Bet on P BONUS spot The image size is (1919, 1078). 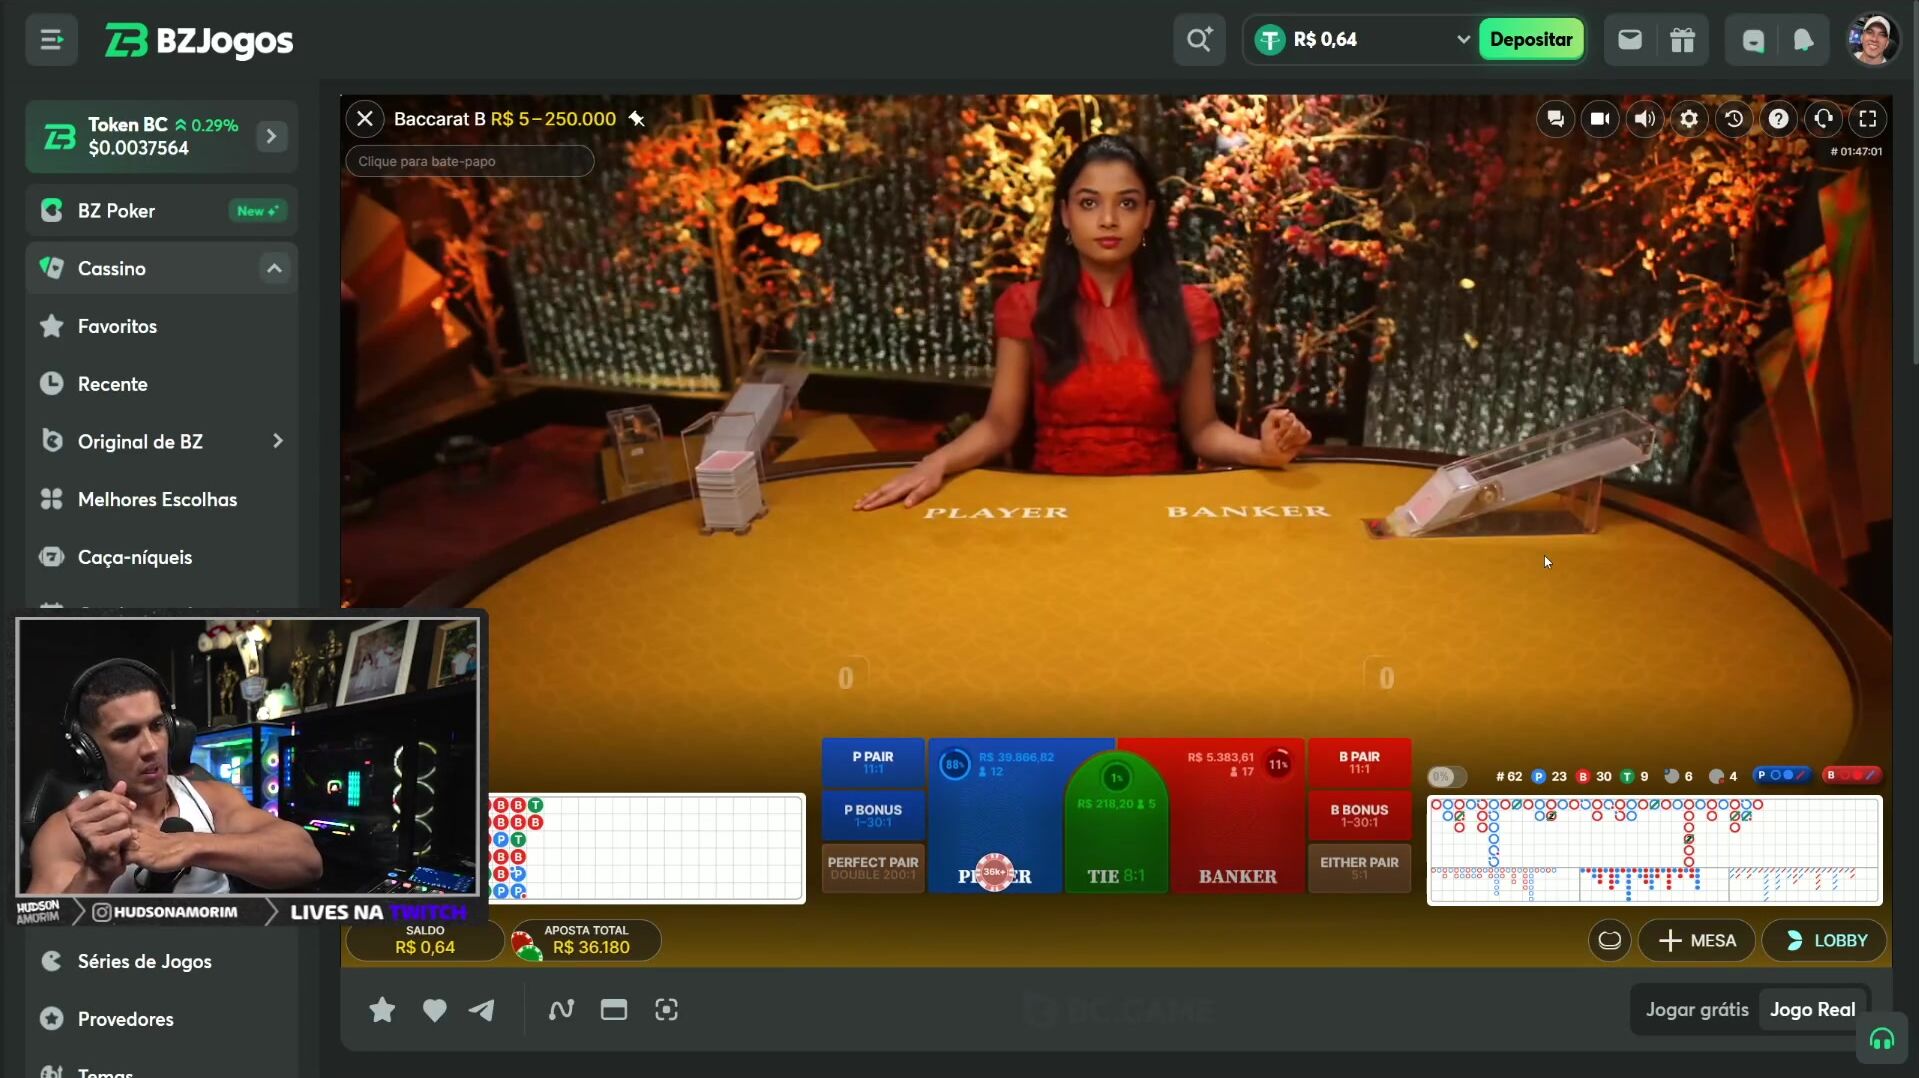(872, 815)
